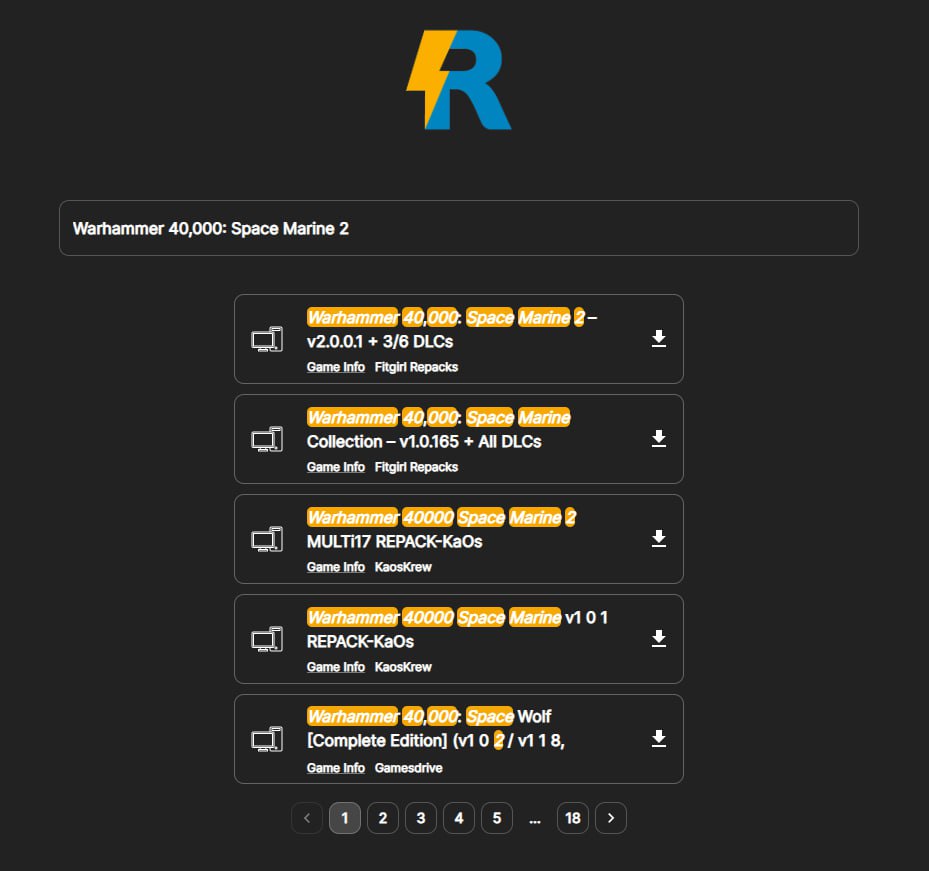Click the previous page left chevron
This screenshot has width=929, height=871.
(307, 818)
